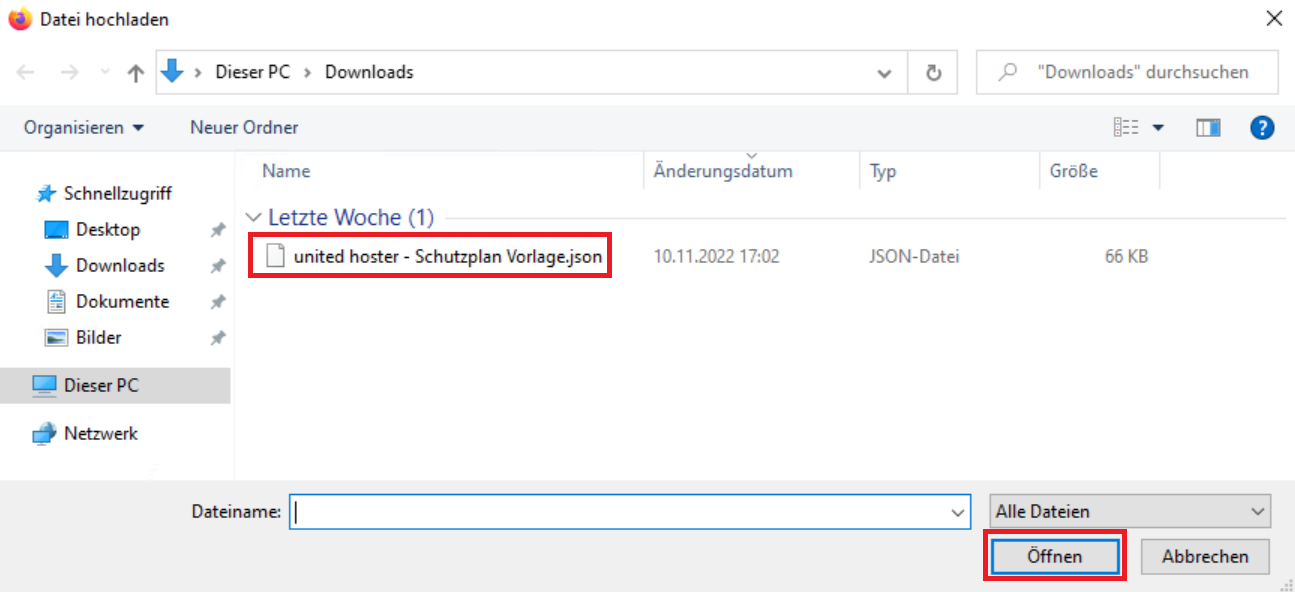Select 'Dieser PC' in the breadcrumb path
The width and height of the screenshot is (1295, 592).
(x=252, y=72)
